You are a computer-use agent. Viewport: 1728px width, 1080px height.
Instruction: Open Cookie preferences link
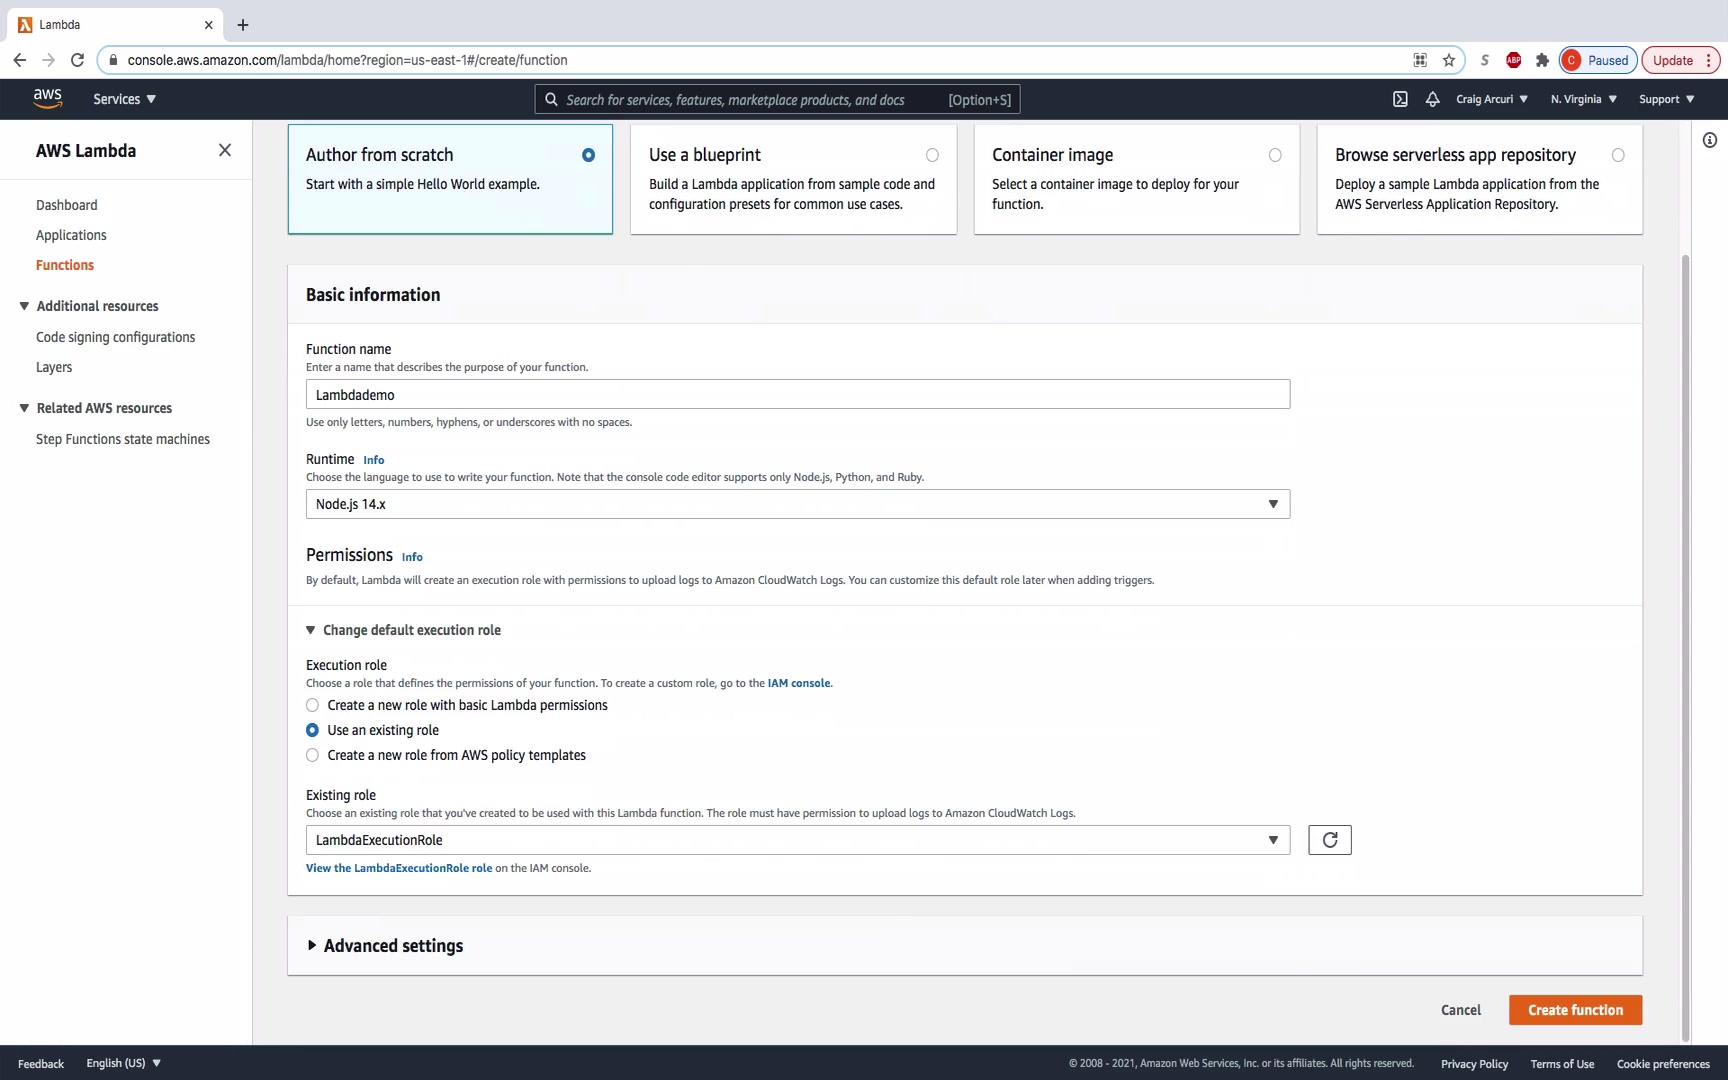[1664, 1064]
